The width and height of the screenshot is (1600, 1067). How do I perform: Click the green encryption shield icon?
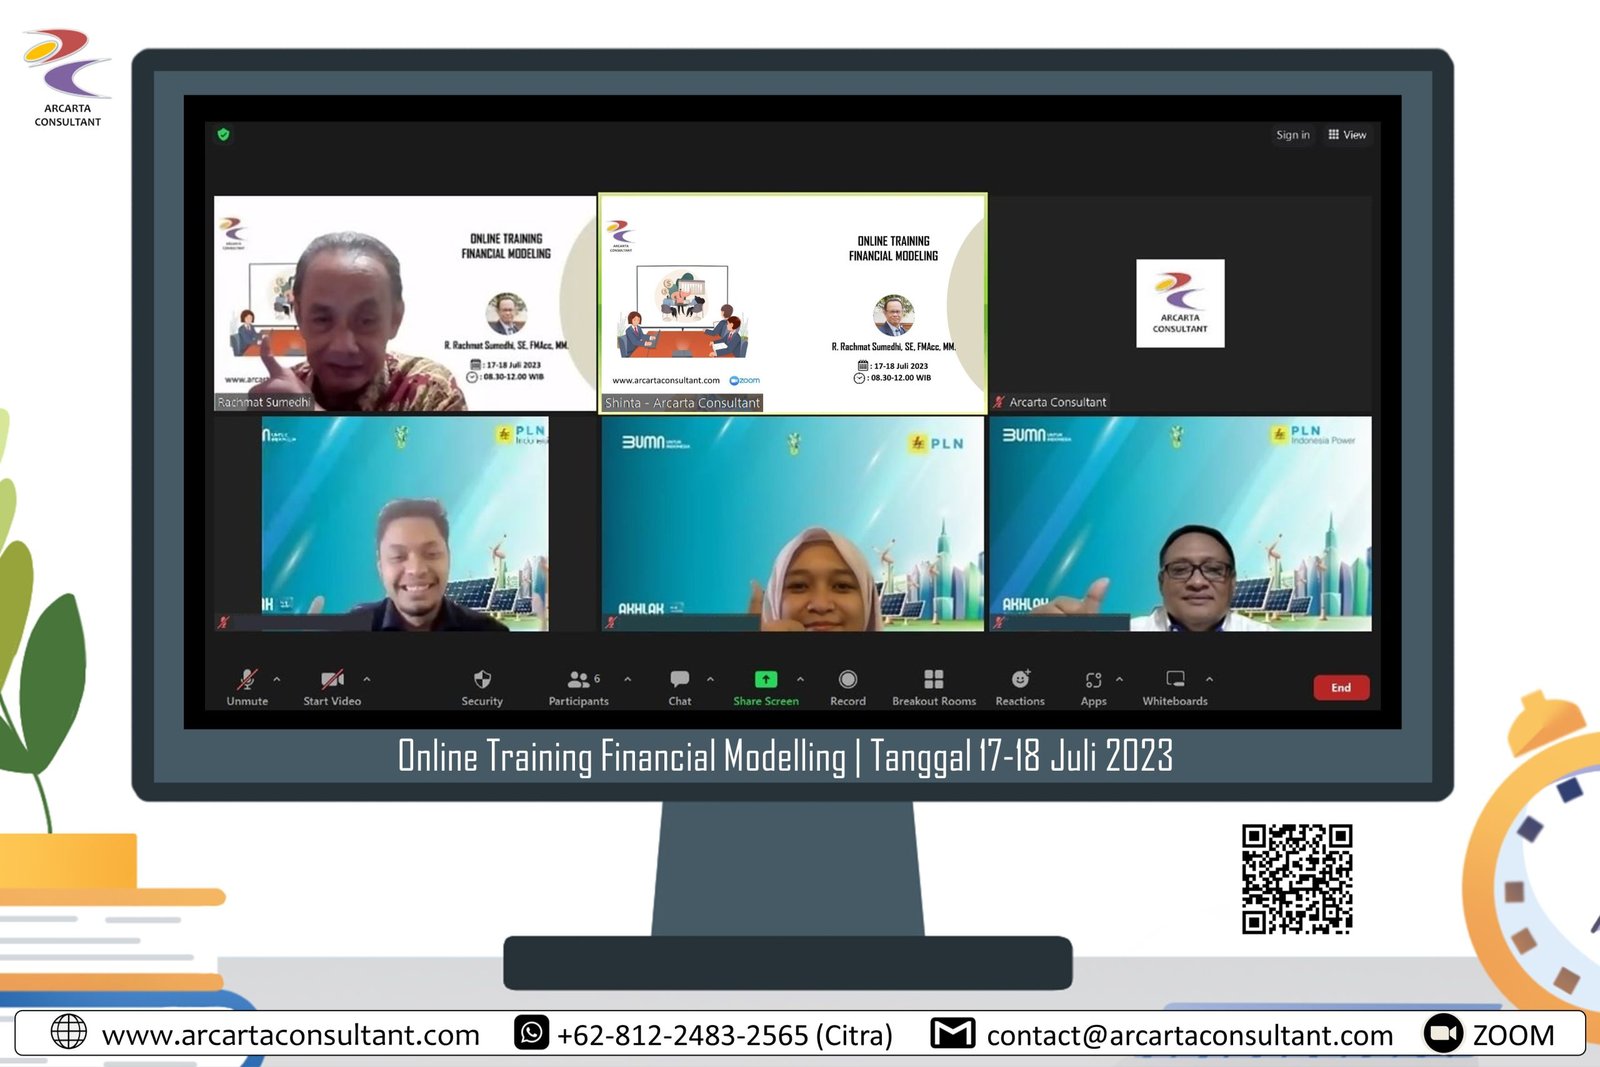point(224,134)
